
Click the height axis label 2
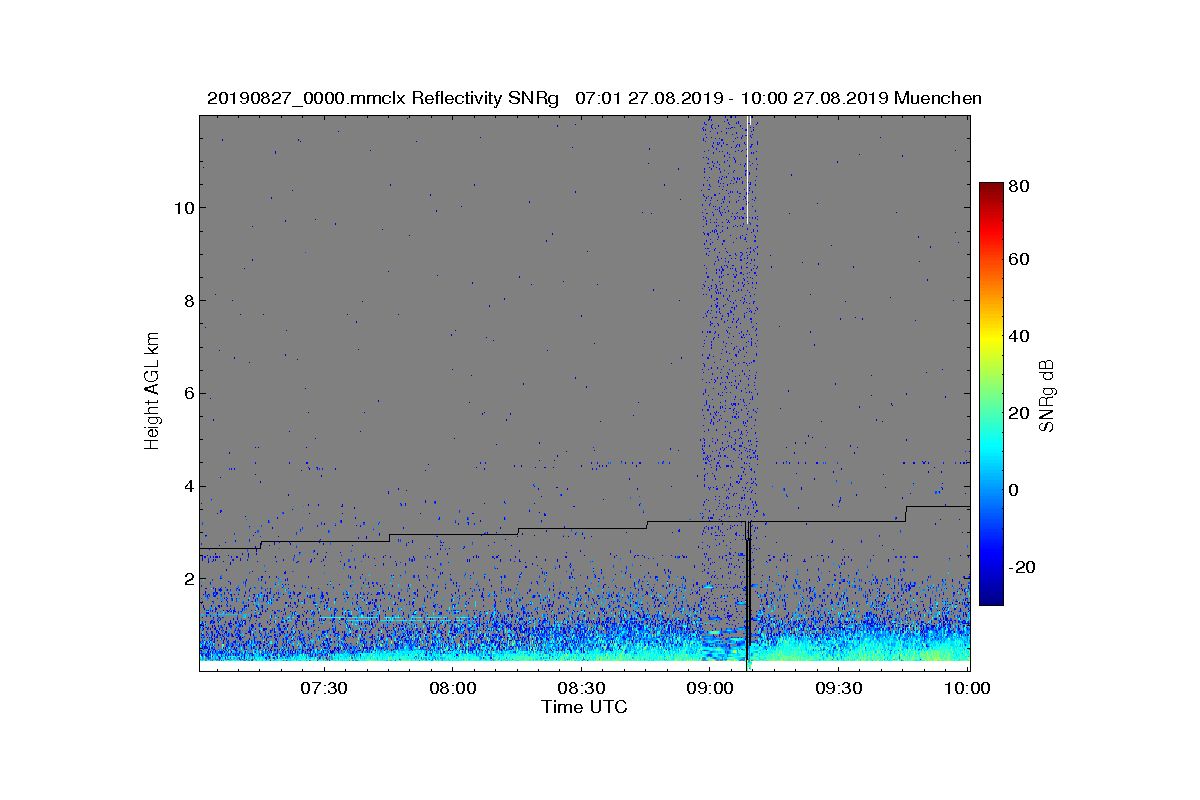(187, 579)
